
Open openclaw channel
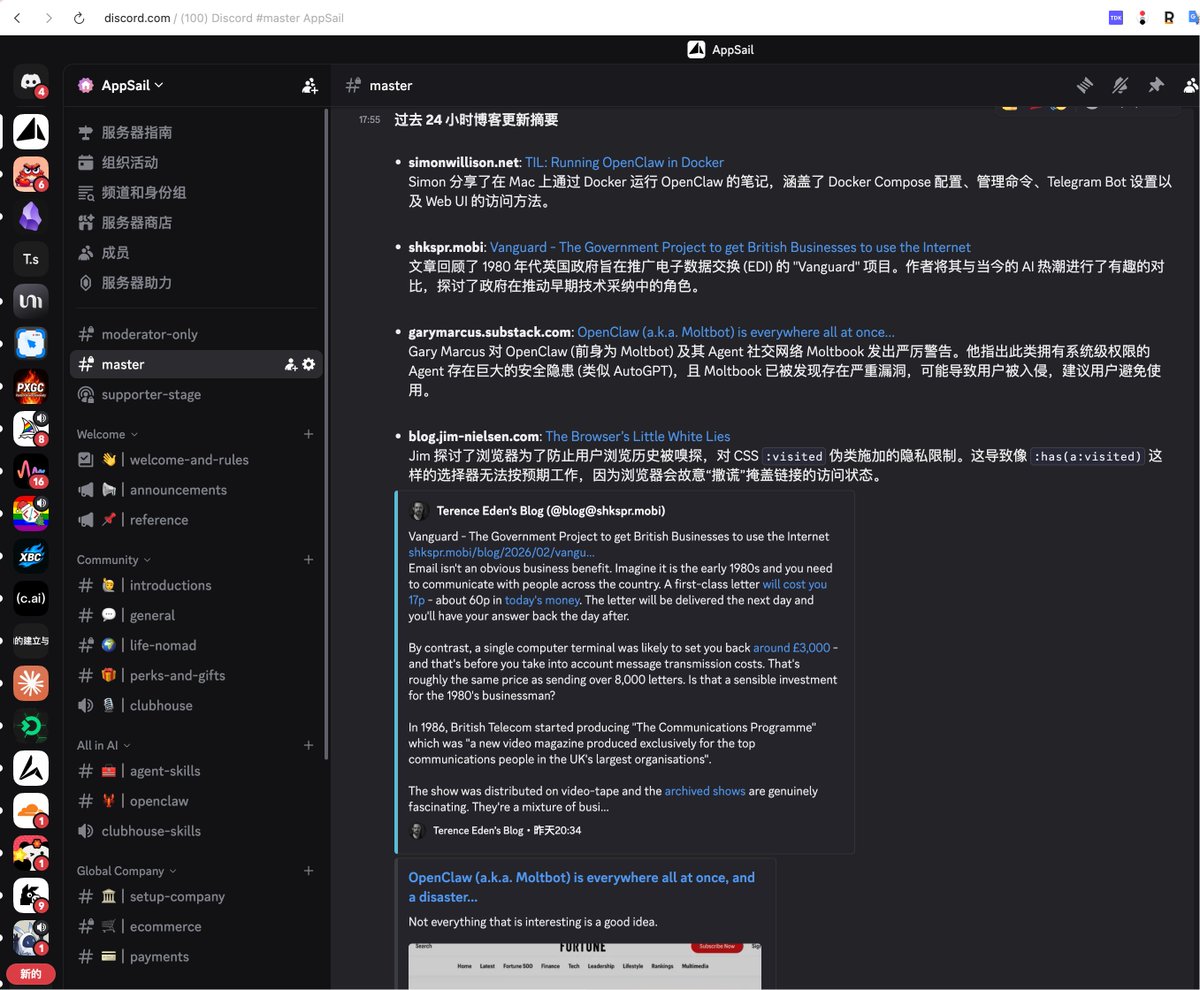(x=196, y=801)
